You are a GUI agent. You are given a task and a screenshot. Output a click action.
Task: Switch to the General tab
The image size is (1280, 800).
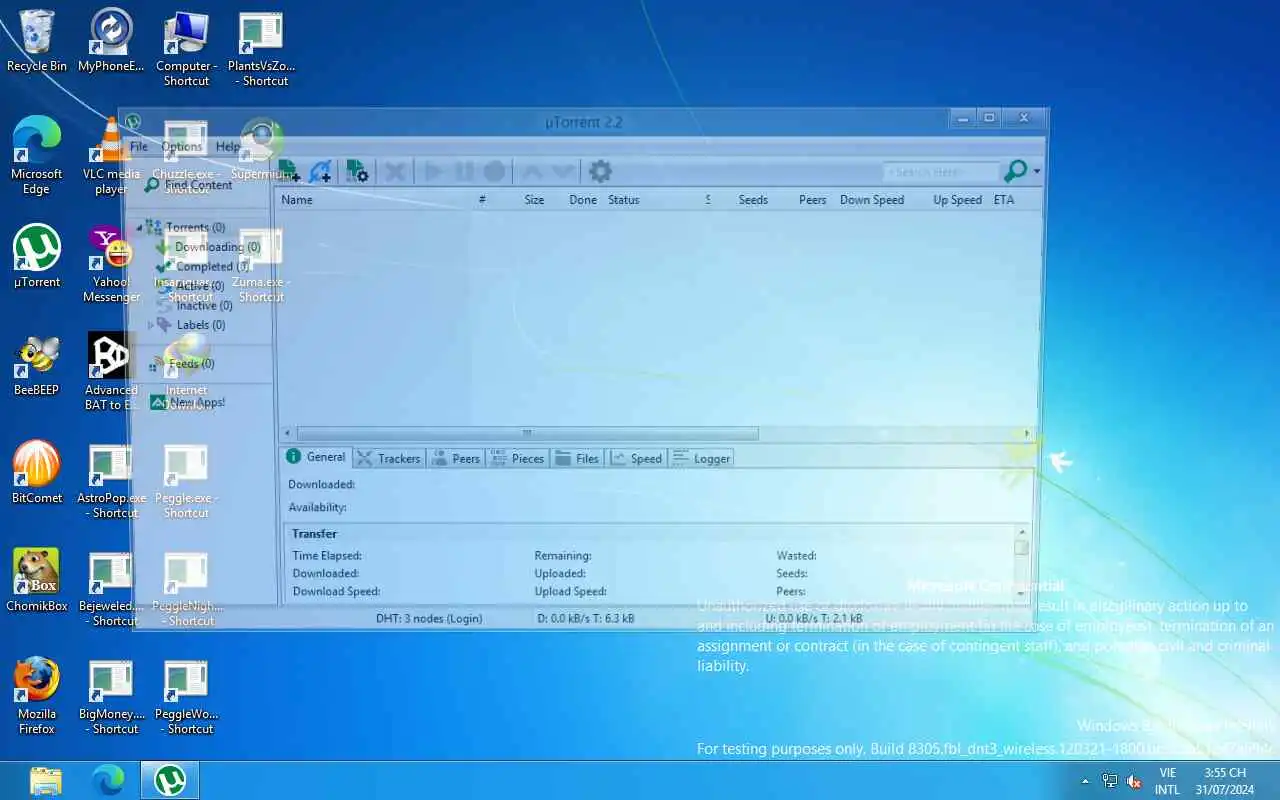coord(316,457)
